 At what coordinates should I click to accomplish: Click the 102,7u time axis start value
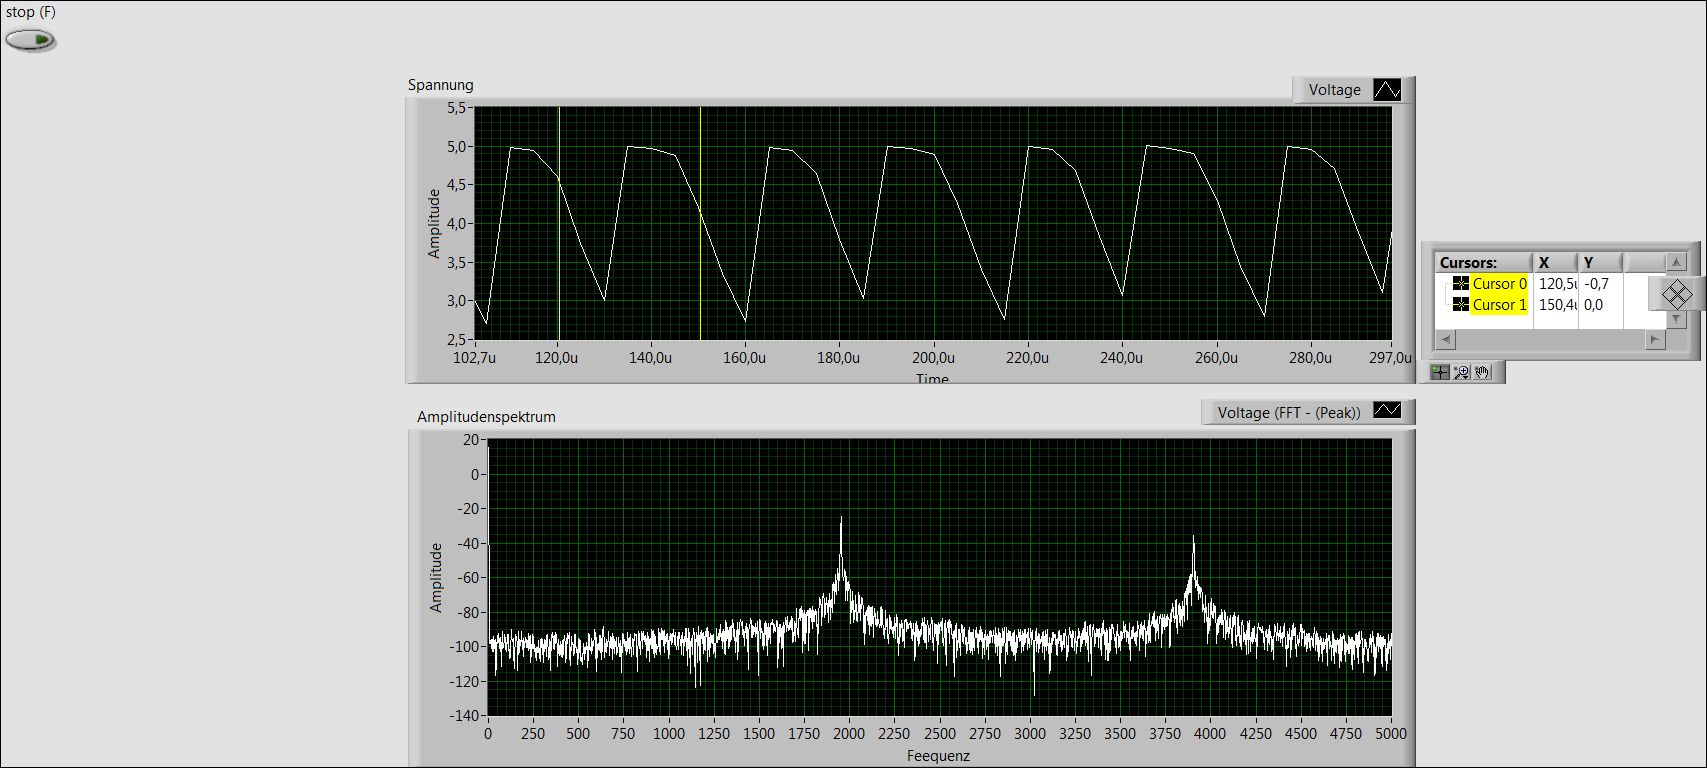pos(473,358)
